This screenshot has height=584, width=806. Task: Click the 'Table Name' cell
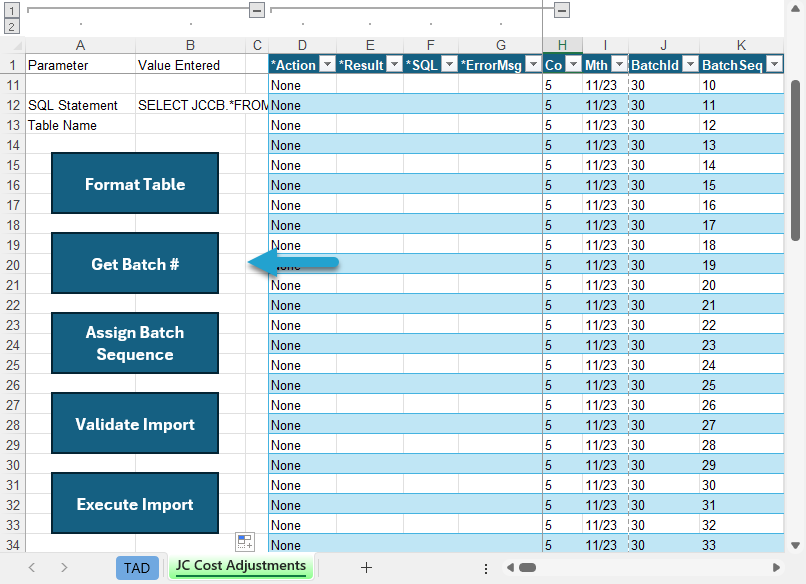(x=80, y=125)
